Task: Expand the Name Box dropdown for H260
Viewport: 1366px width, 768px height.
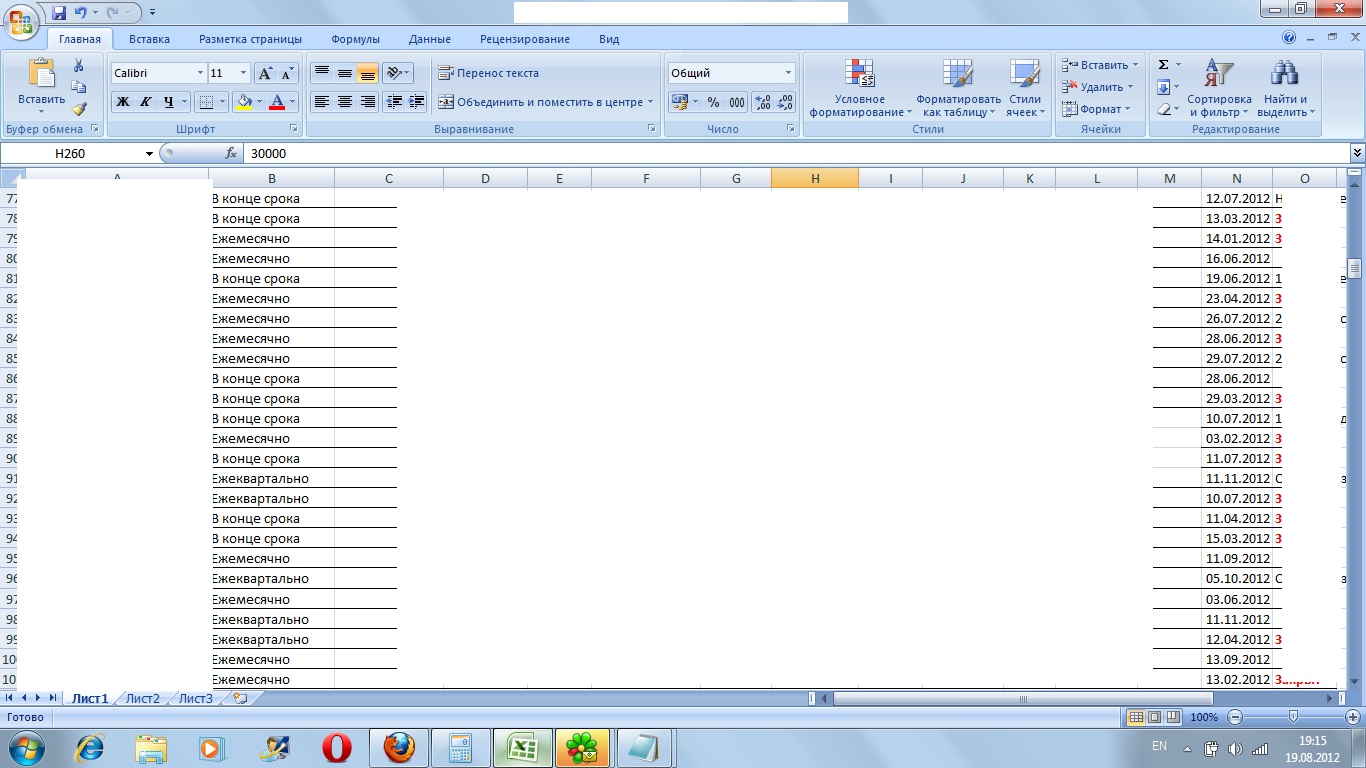Action: 150,153
